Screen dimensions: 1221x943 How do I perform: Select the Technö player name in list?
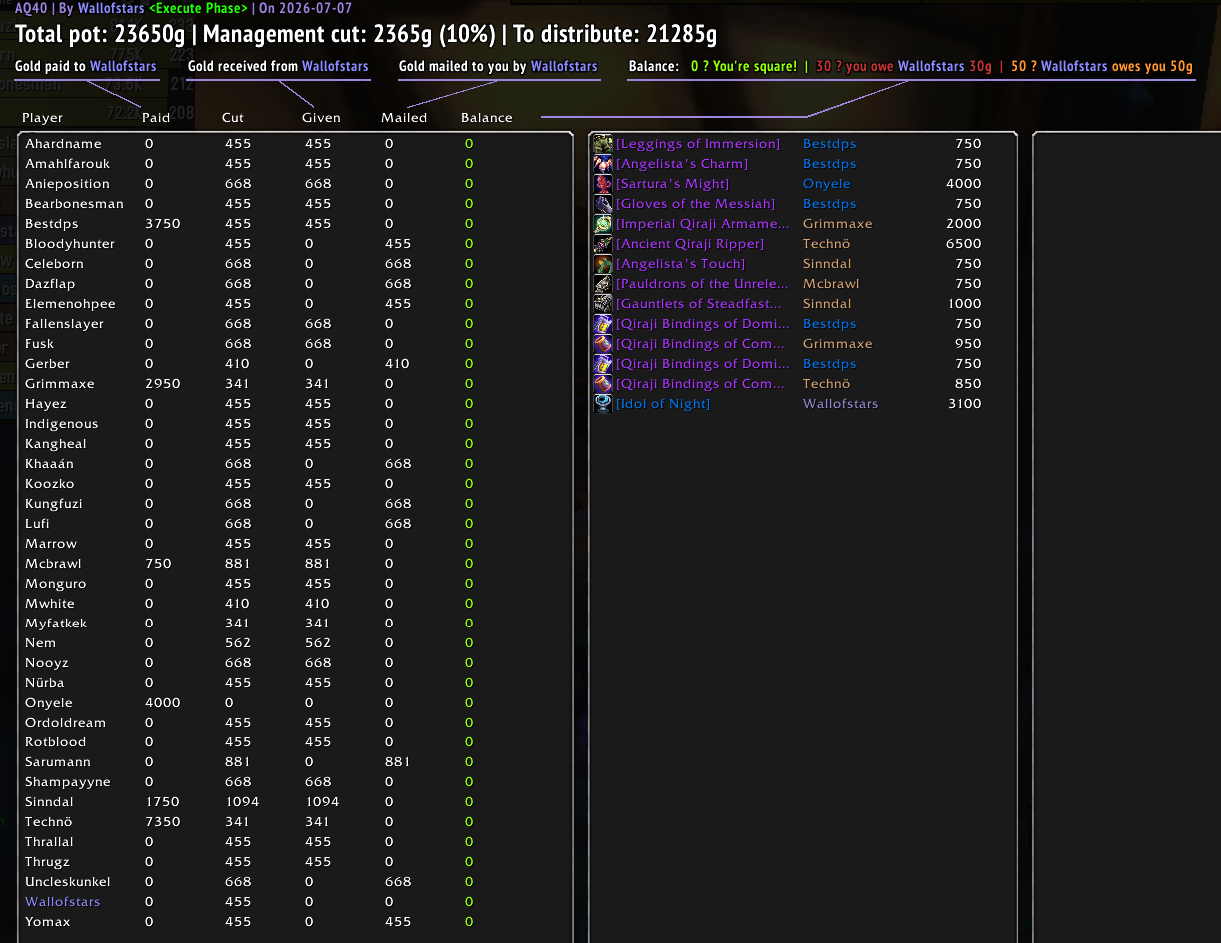coord(49,822)
